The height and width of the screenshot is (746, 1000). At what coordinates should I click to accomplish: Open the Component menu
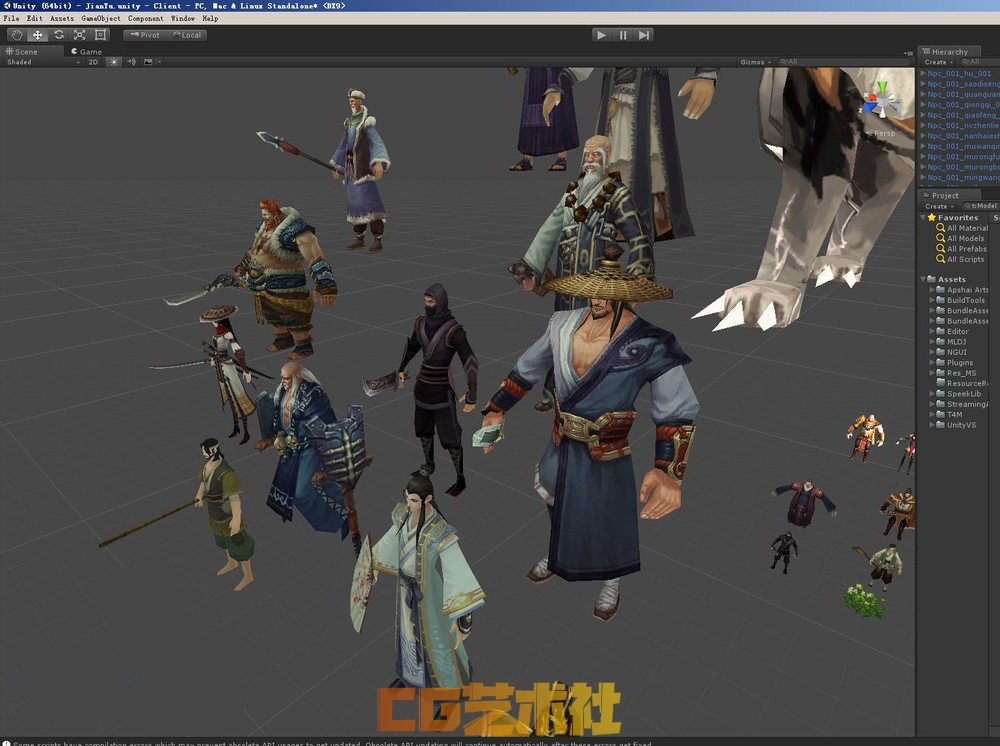[x=145, y=18]
